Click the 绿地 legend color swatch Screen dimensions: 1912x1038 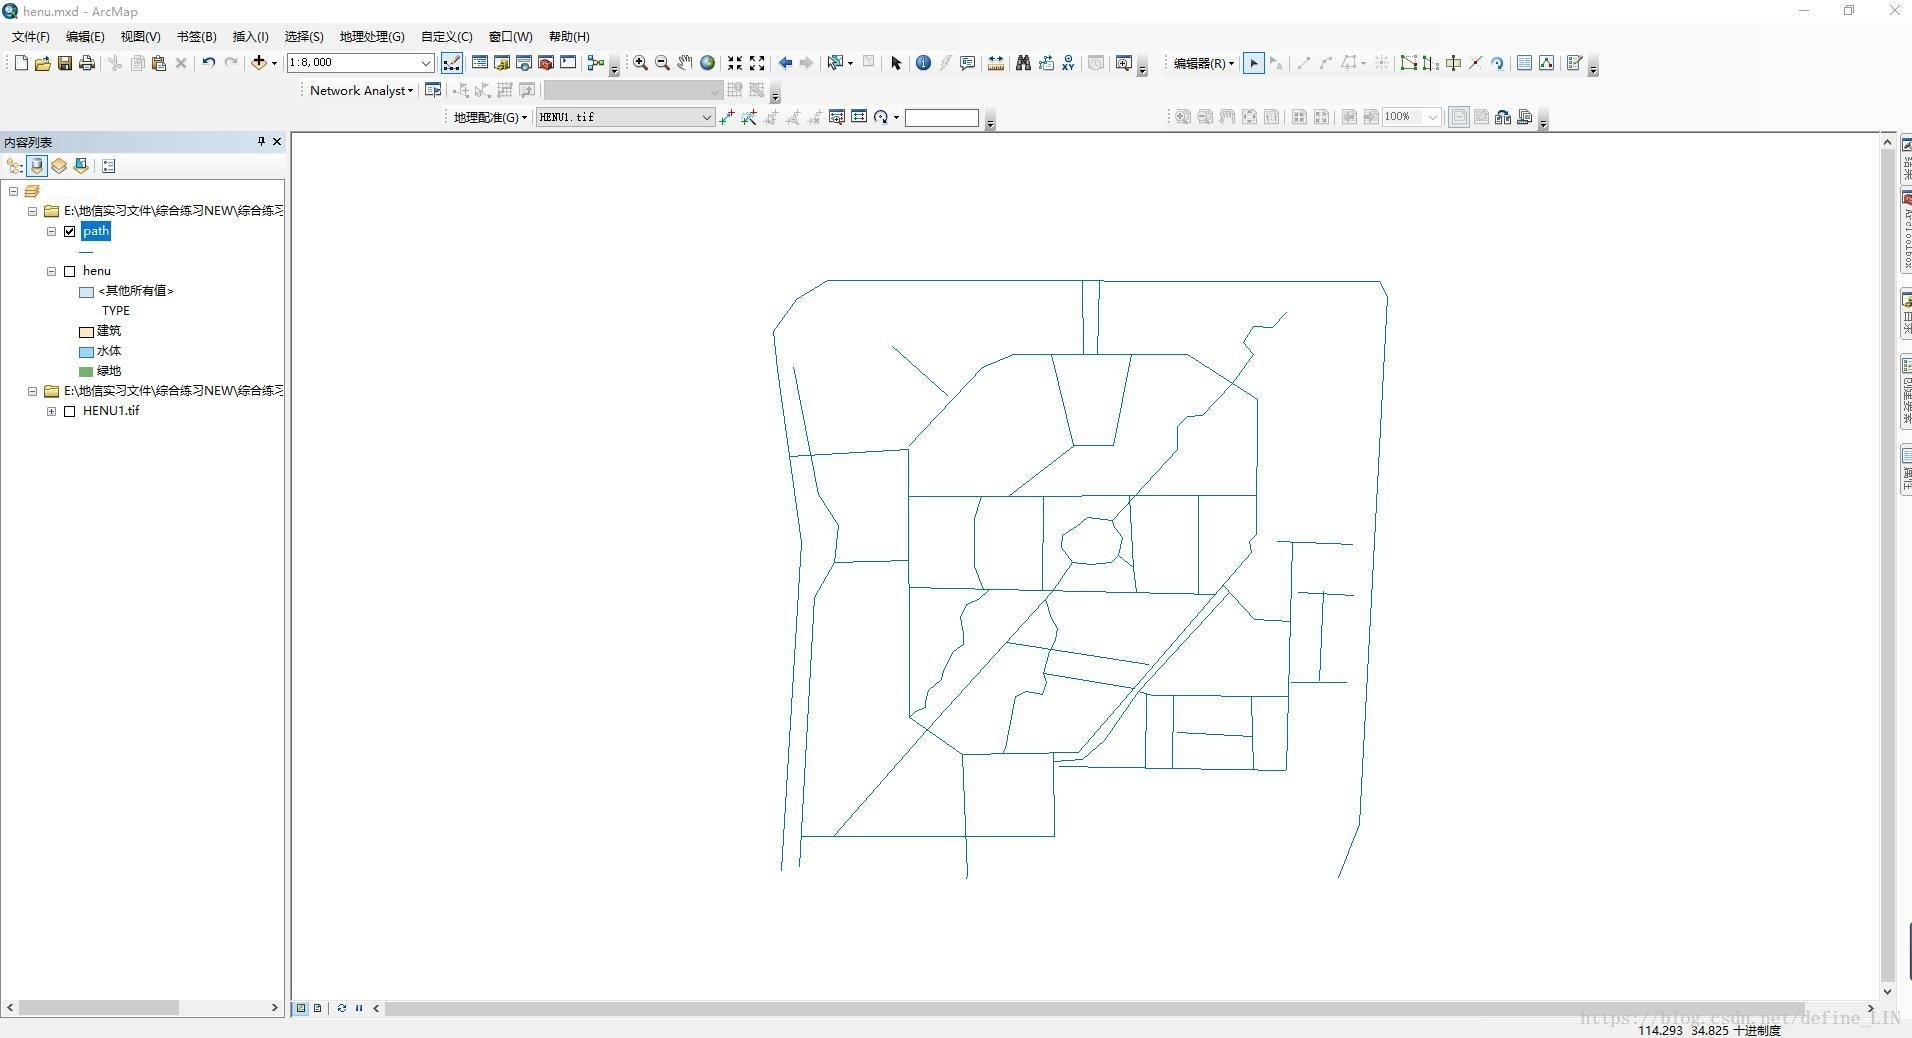[86, 371]
